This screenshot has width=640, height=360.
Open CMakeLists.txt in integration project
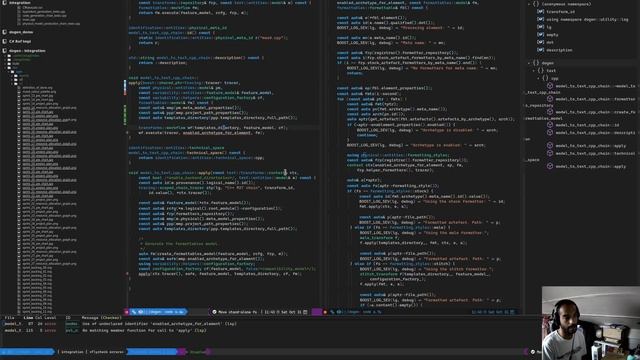(32, 7)
